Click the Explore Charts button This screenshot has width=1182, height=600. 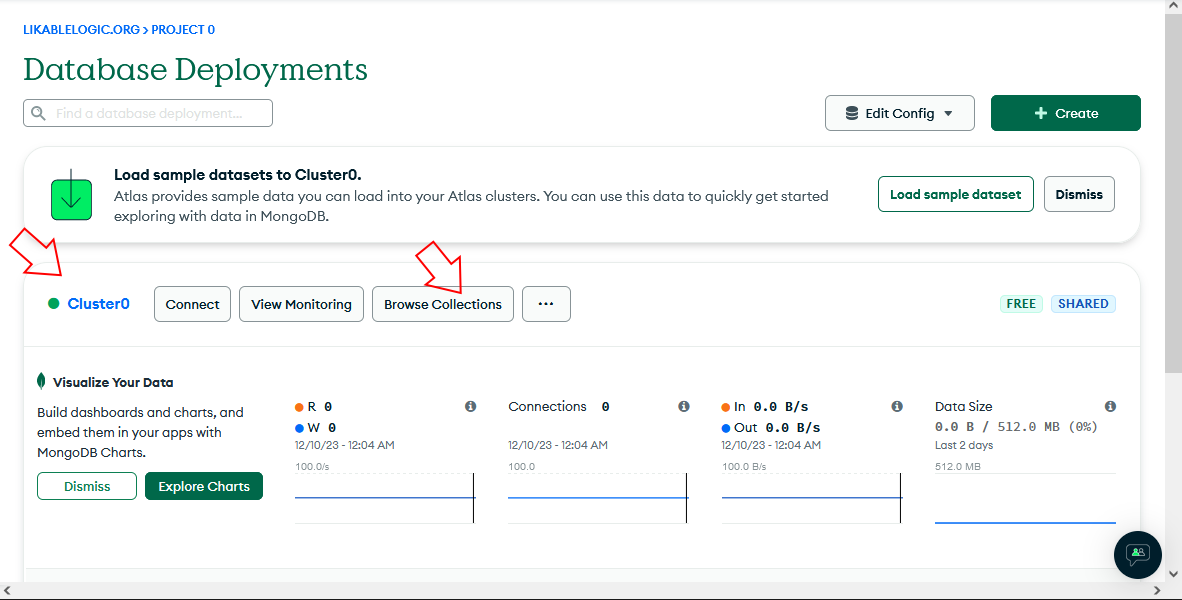pos(204,487)
